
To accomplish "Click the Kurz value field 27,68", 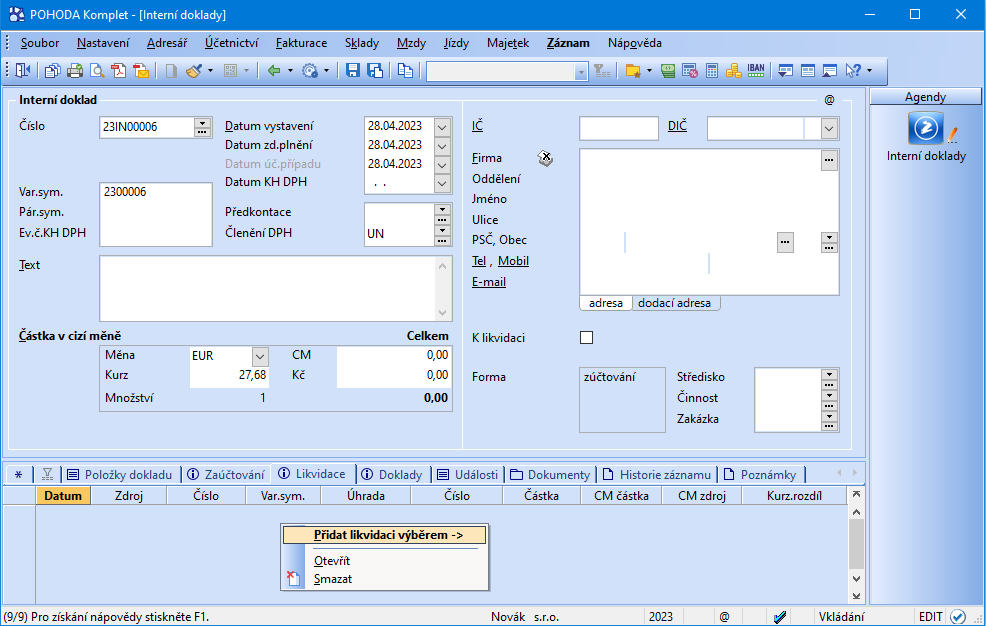I will coord(229,375).
